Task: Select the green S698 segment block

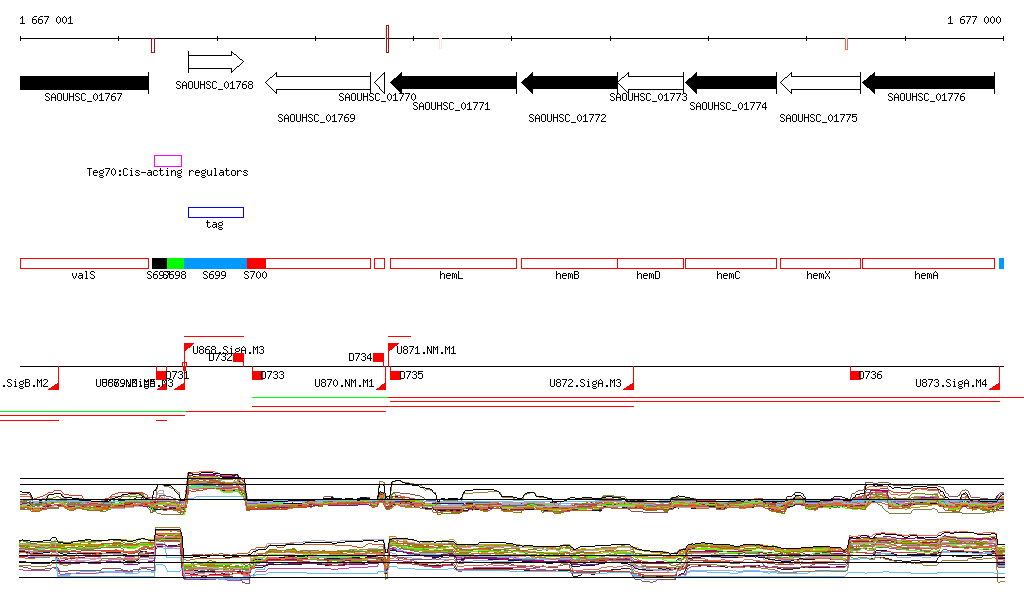Action: (x=176, y=264)
